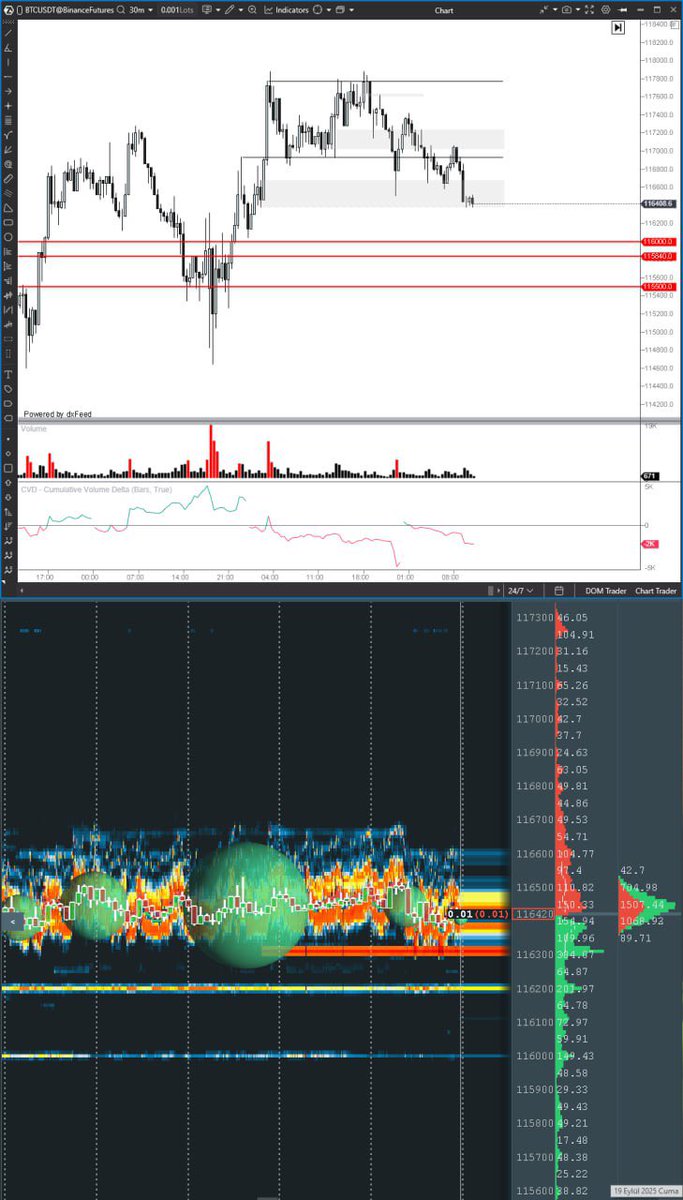This screenshot has width=683, height=1200.
Task: Expand the circular tool dropdown after Indicators
Action: (x=321, y=9)
